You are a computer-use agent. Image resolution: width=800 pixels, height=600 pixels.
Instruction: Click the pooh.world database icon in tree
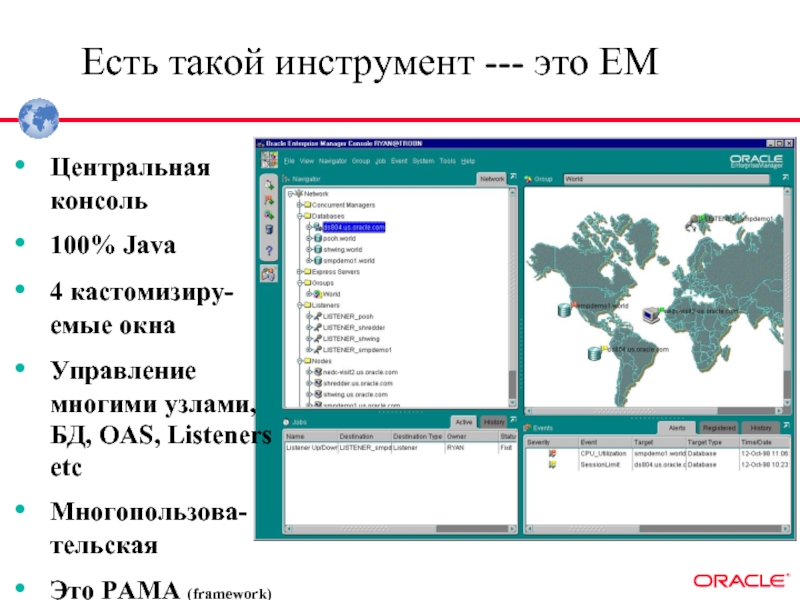click(317, 238)
